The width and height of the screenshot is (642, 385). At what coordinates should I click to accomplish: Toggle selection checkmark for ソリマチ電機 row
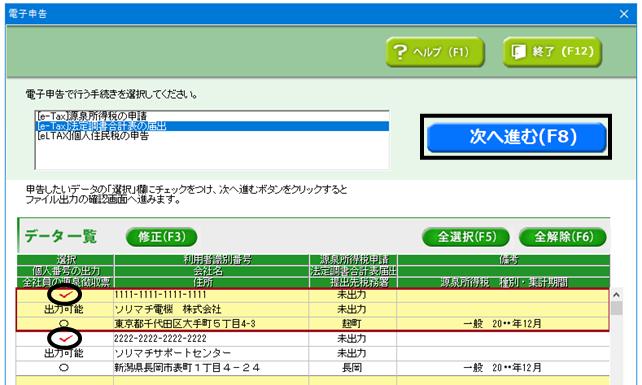click(x=64, y=294)
